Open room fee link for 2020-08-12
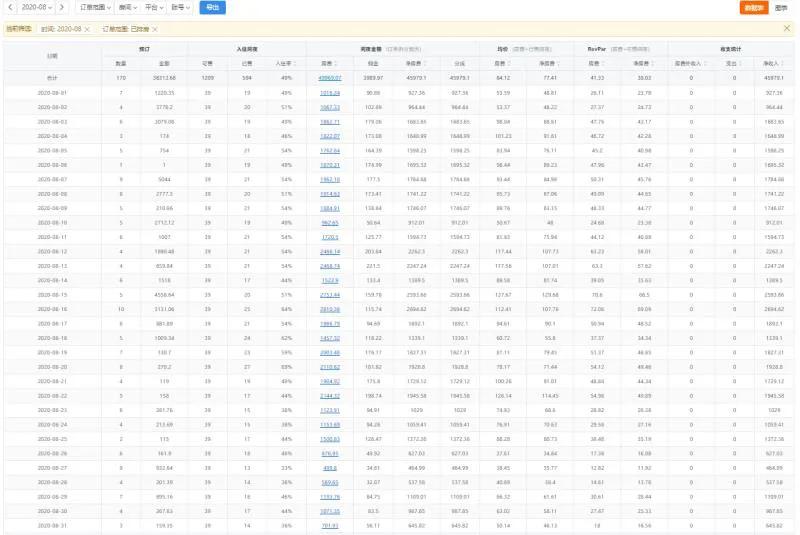This screenshot has height=535, width=800. pos(330,252)
